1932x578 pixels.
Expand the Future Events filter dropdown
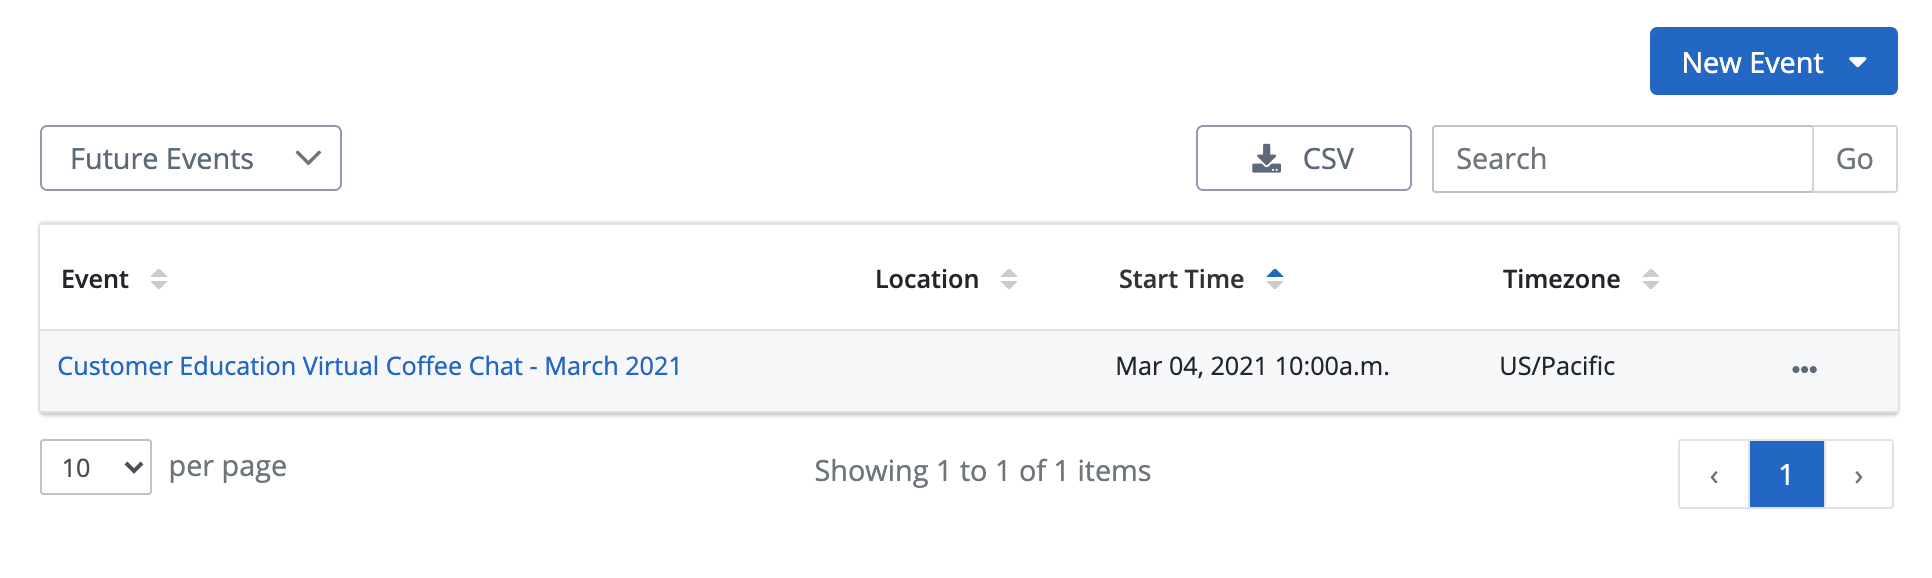click(x=191, y=158)
